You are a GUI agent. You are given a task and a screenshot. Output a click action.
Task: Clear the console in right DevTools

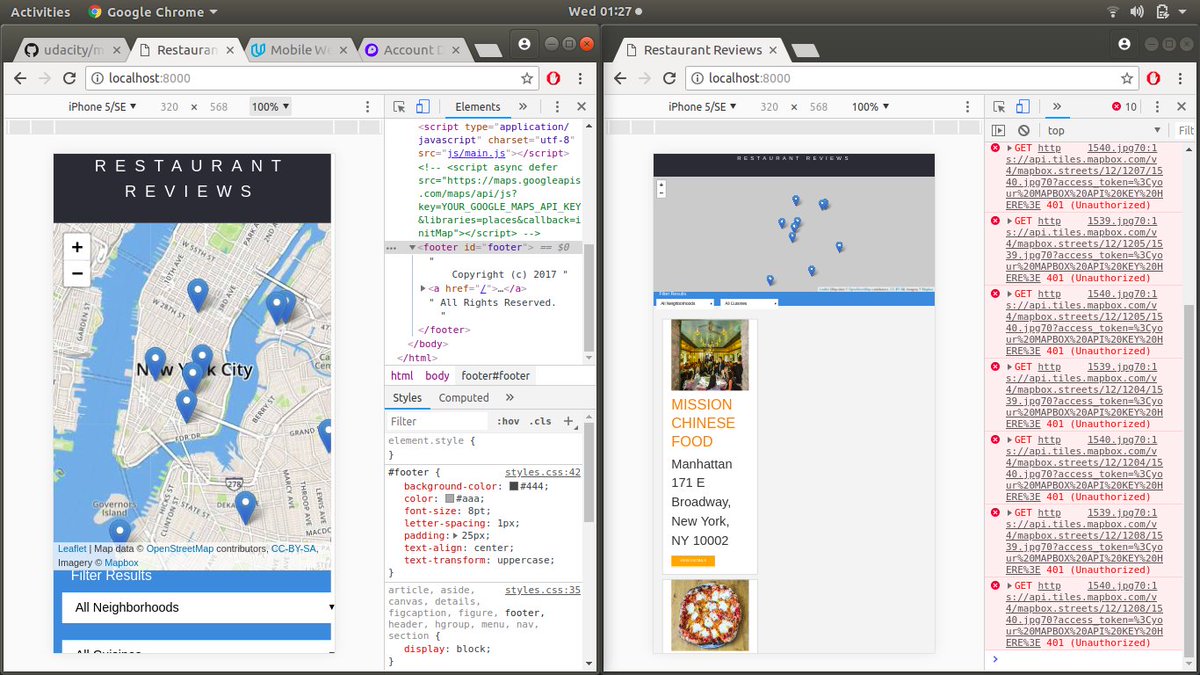pyautogui.click(x=1023, y=131)
